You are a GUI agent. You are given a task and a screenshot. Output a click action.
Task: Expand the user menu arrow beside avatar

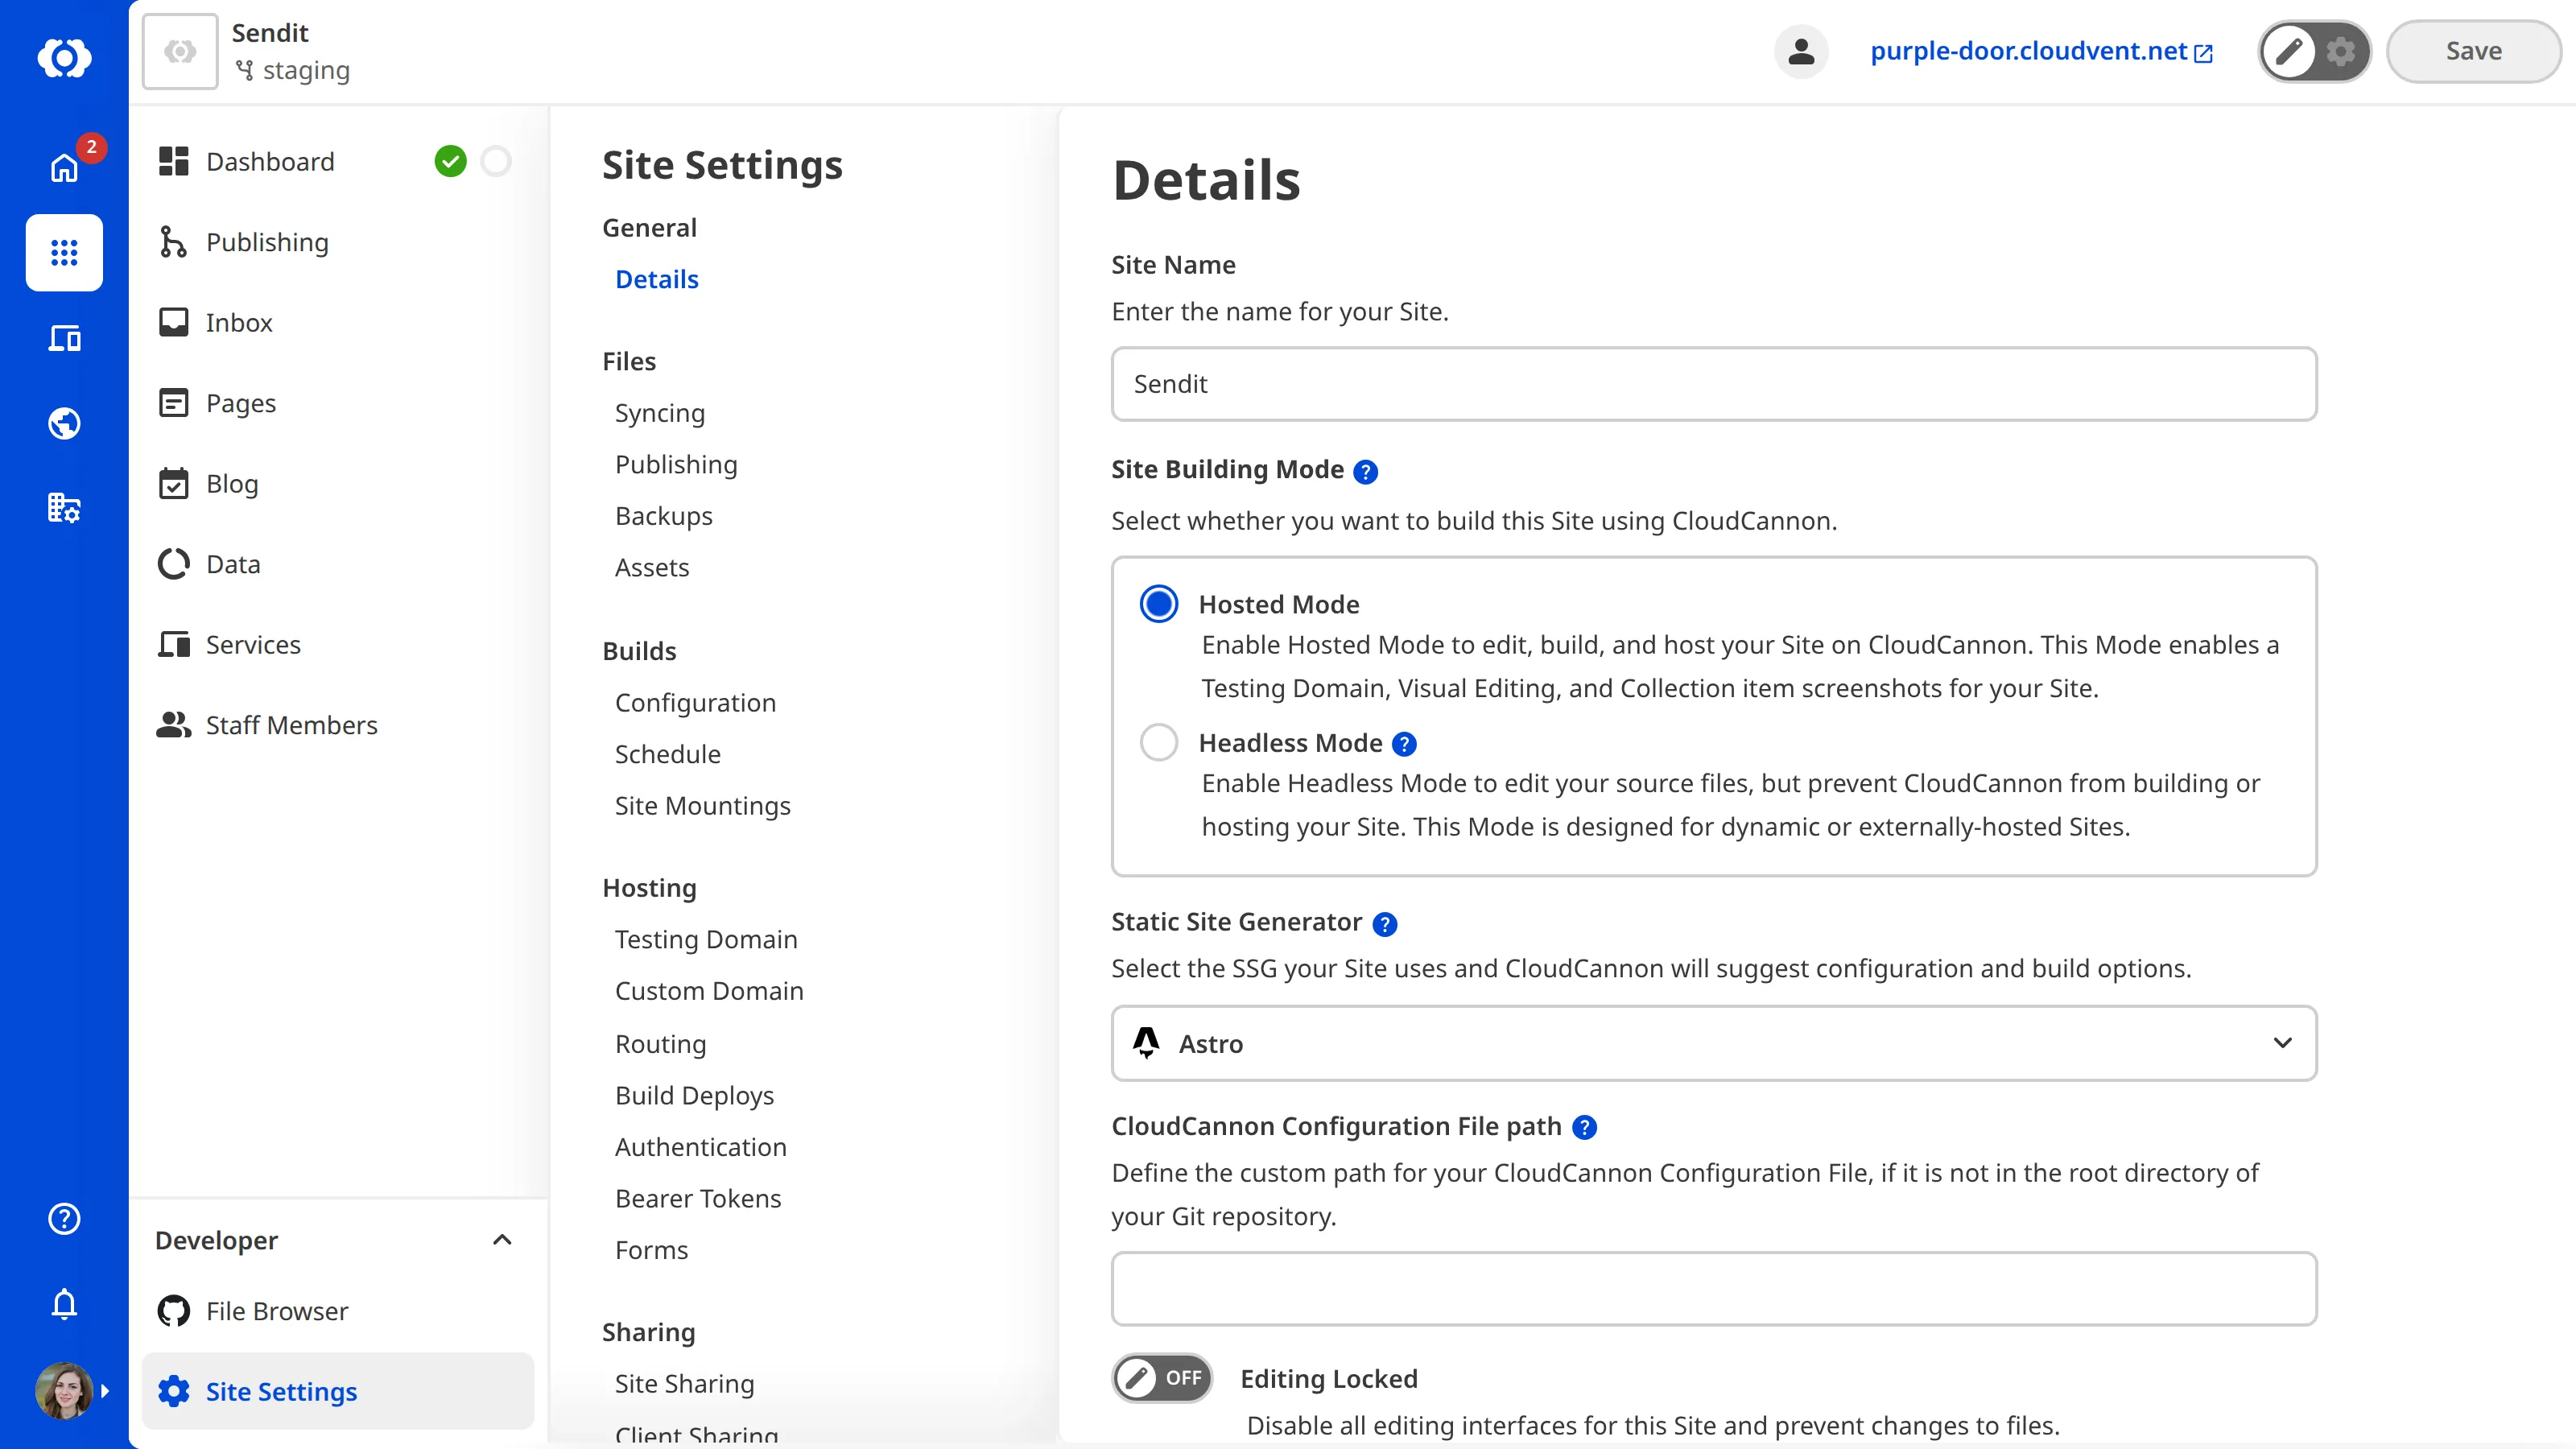point(105,1390)
